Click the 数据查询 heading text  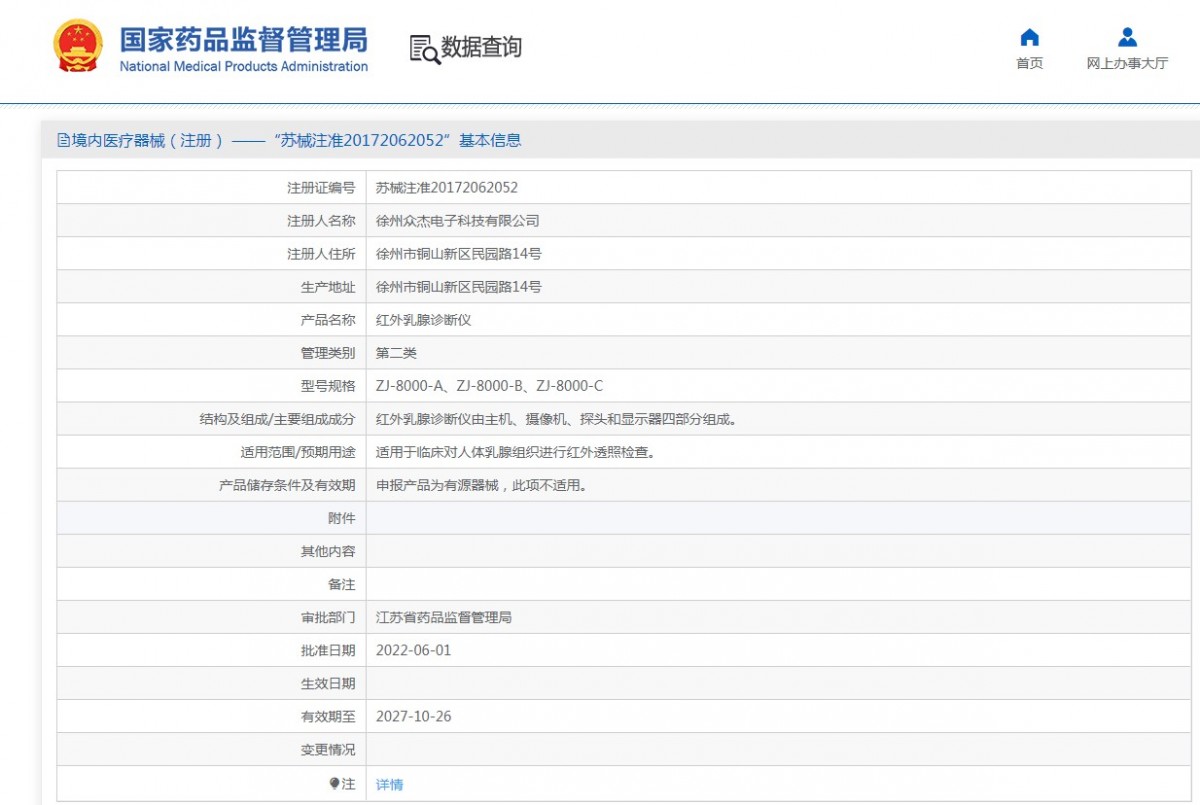coord(481,47)
